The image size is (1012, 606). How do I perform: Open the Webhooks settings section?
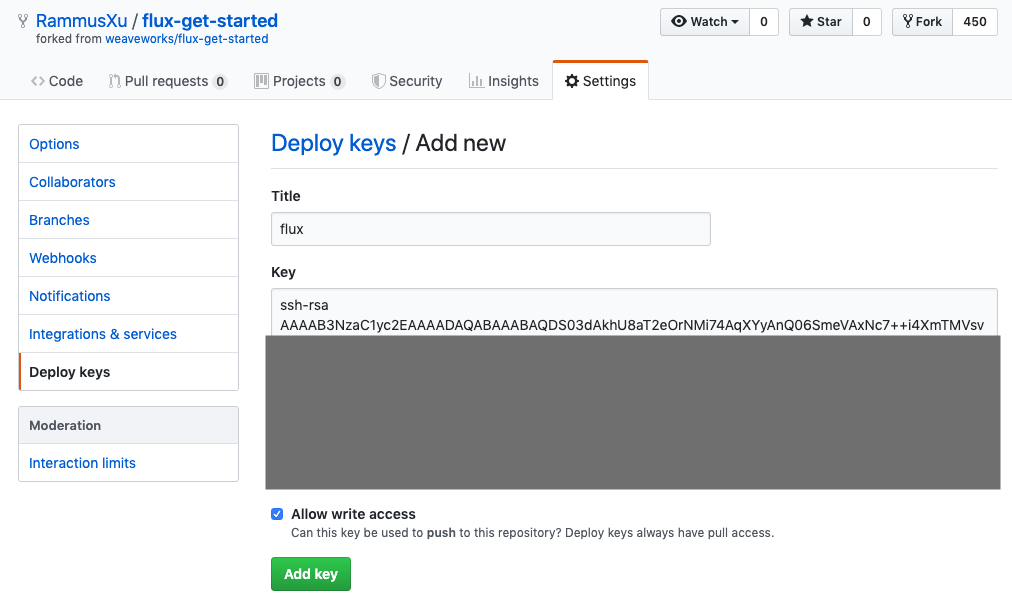pyautogui.click(x=63, y=258)
